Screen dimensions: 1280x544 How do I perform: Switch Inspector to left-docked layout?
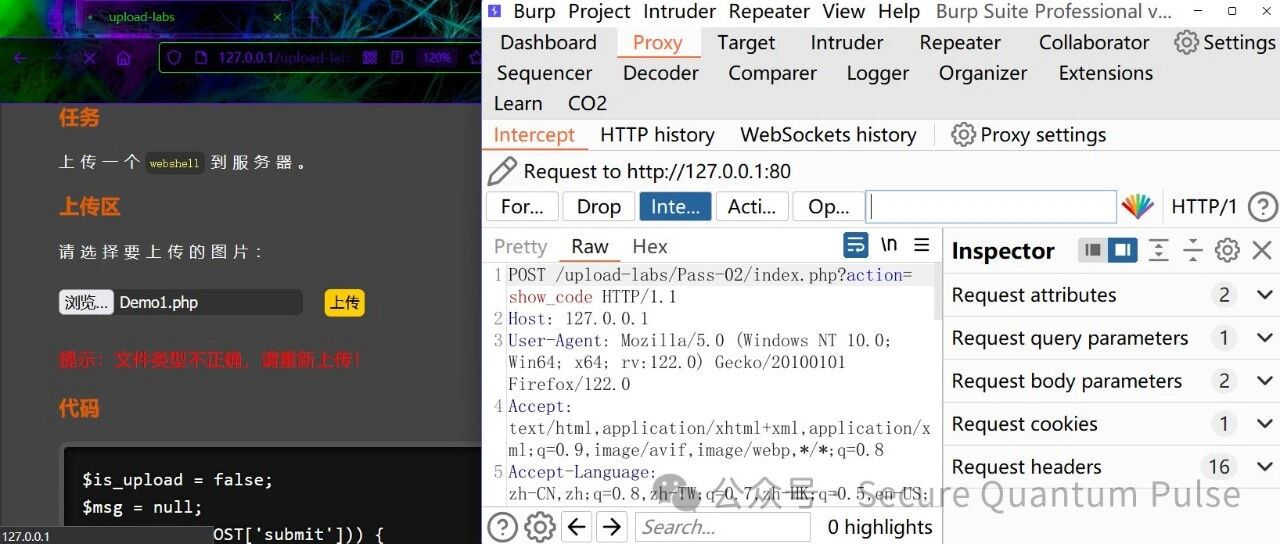[x=1093, y=250]
